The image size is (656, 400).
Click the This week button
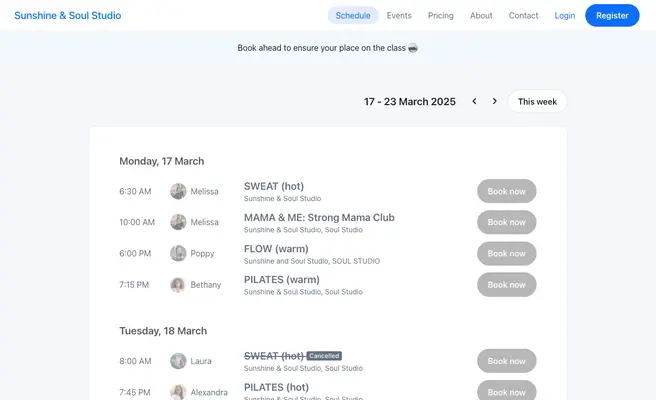[537, 101]
